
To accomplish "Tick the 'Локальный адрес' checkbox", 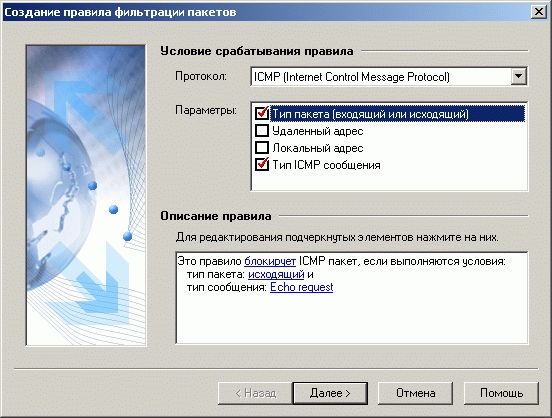I will pyautogui.click(x=262, y=148).
